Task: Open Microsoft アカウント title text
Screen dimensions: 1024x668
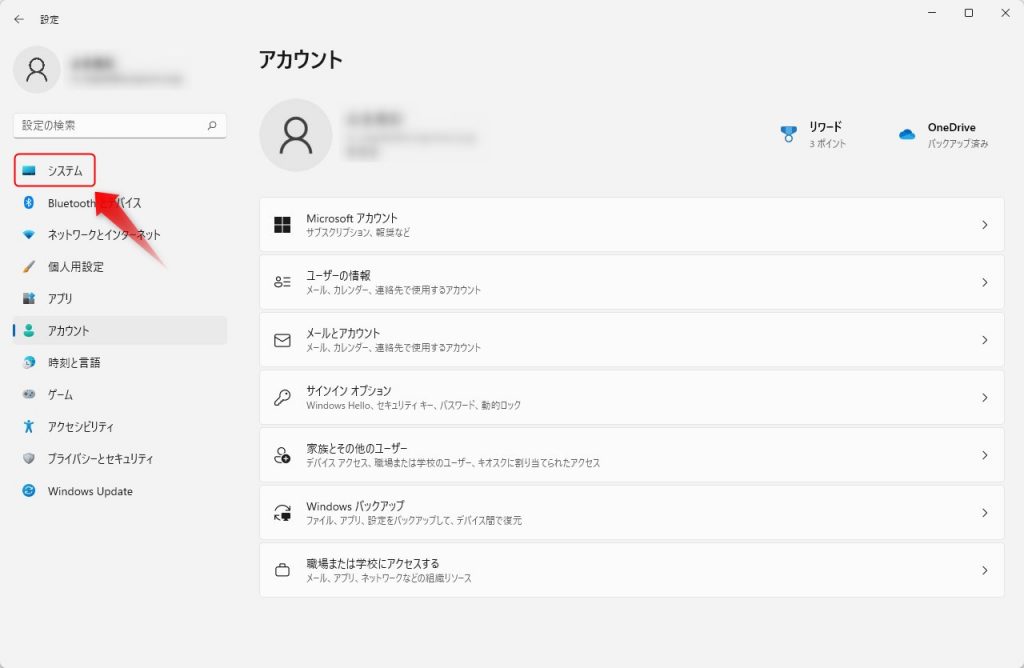Action: 351,218
